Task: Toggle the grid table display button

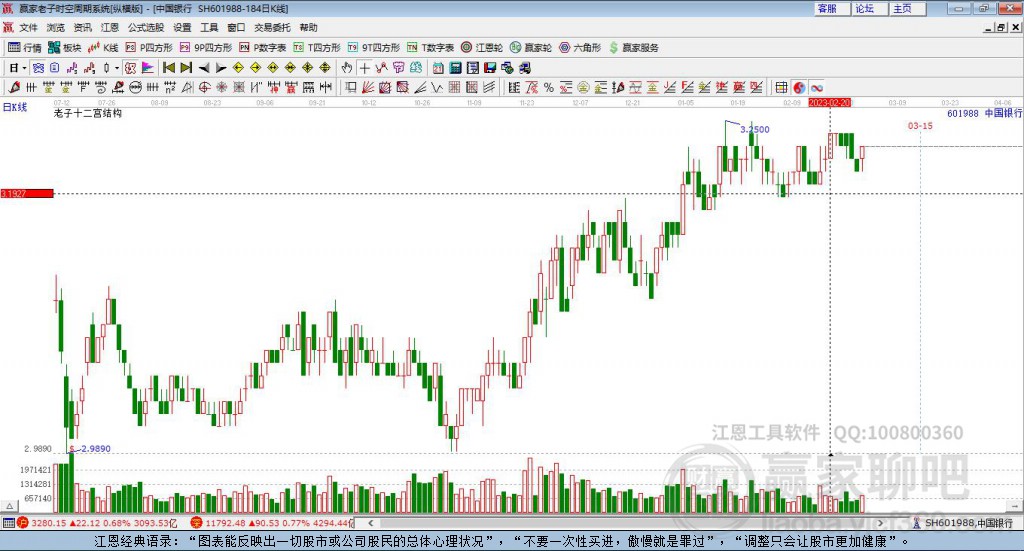Action: [781, 87]
